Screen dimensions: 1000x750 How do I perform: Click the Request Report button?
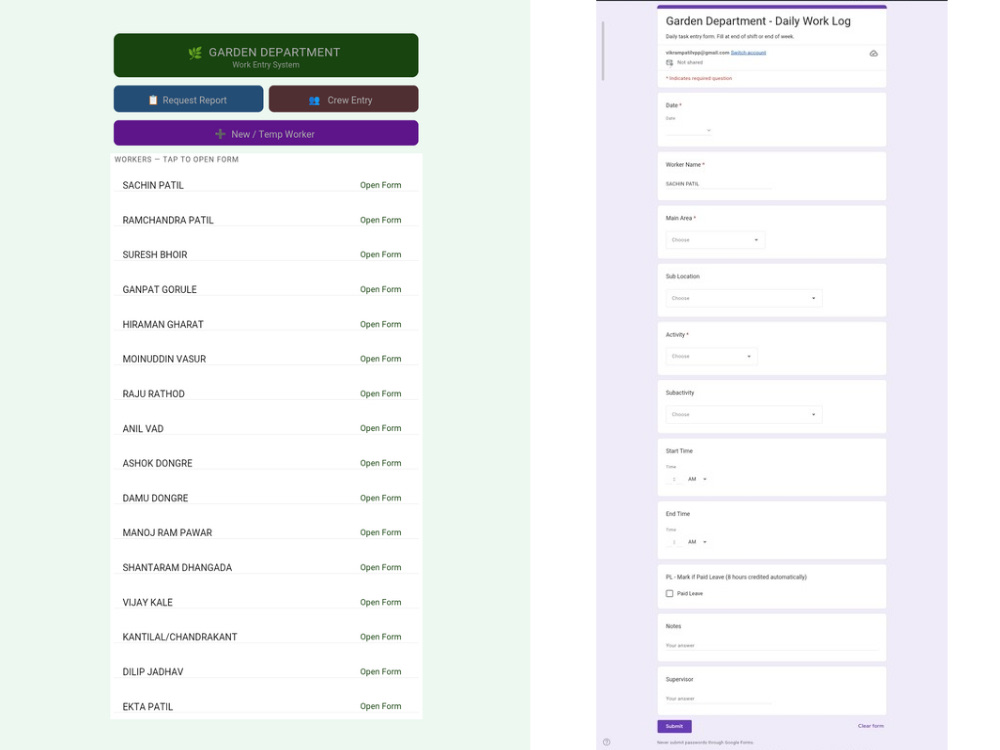pos(188,99)
